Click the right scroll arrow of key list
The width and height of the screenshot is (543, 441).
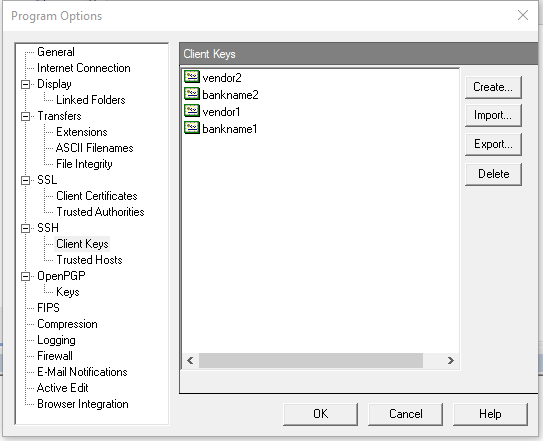(450, 361)
